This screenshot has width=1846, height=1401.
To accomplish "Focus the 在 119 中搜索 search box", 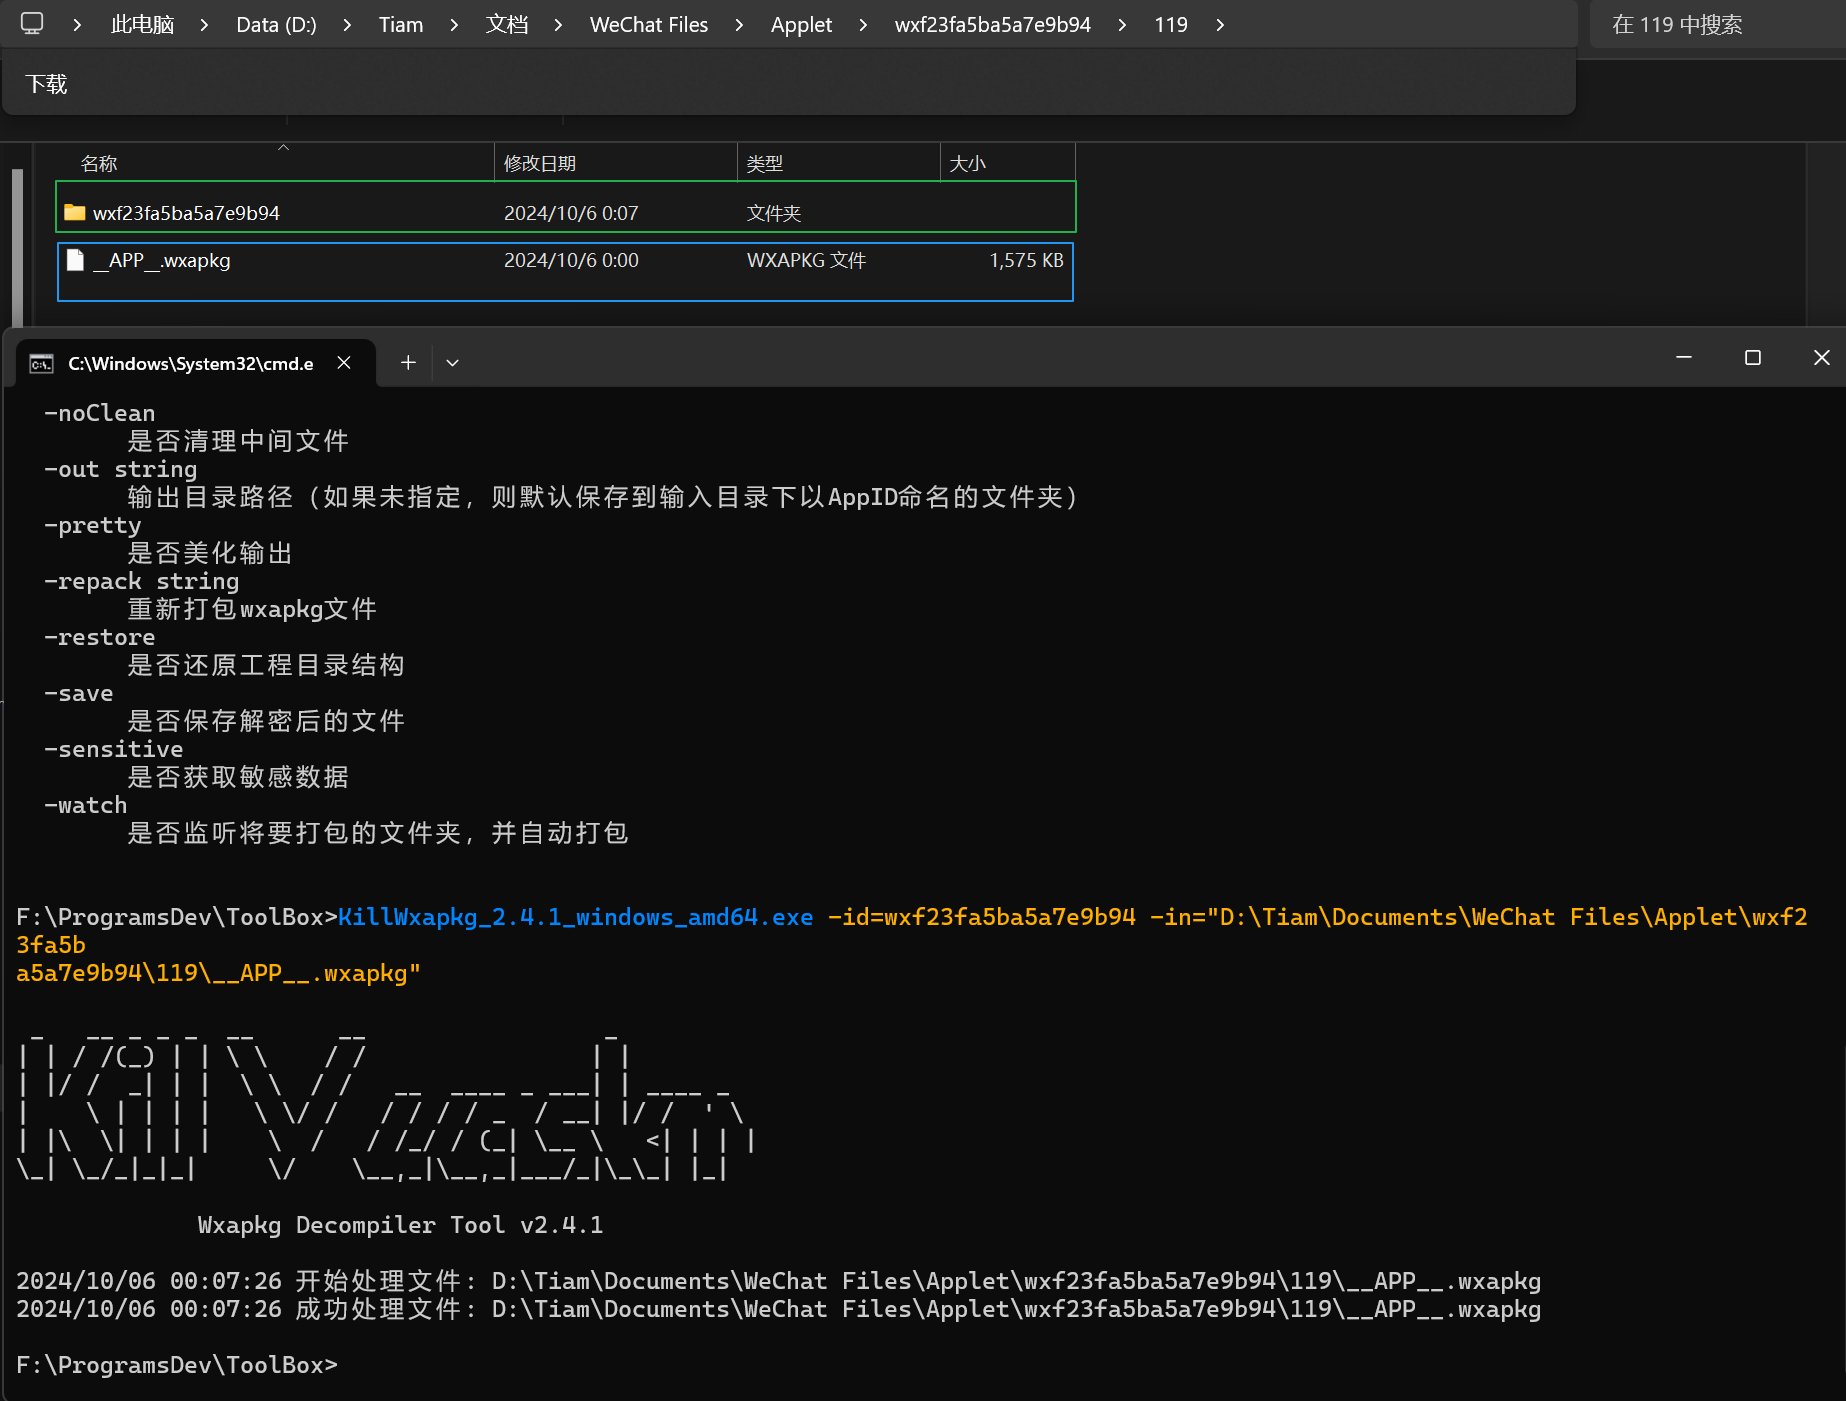I will (x=1718, y=25).
